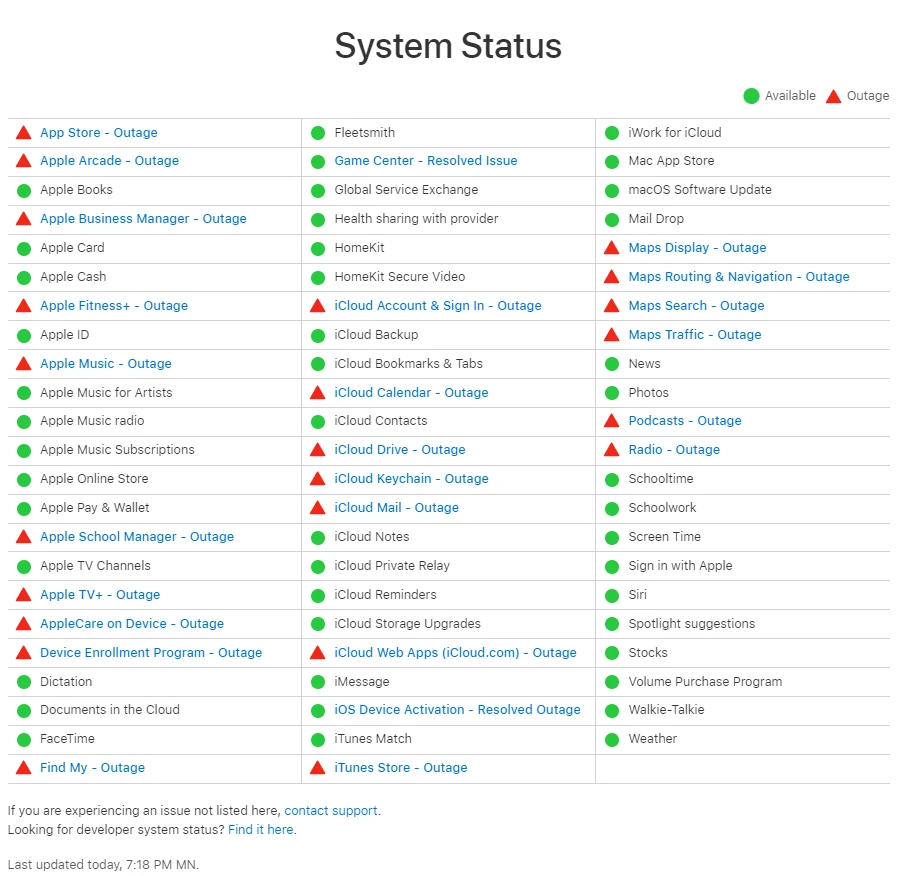Open Maps Routing & Navigation - Outage
This screenshot has width=901, height=876.
[739, 277]
